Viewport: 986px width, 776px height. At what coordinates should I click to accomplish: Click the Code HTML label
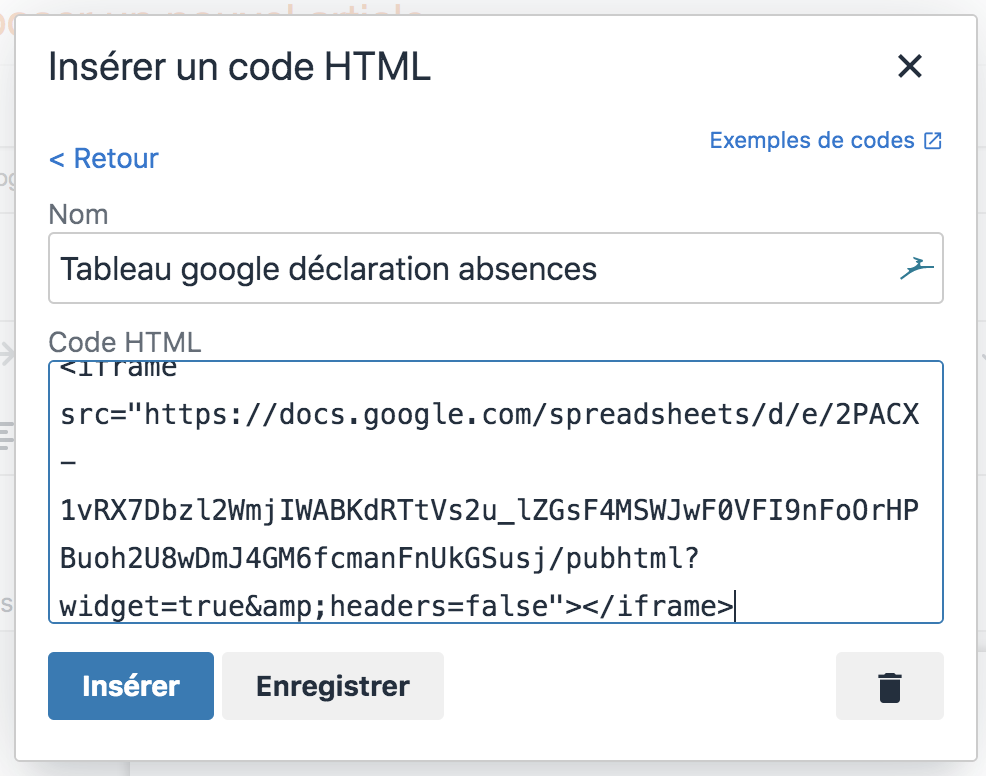(x=125, y=342)
